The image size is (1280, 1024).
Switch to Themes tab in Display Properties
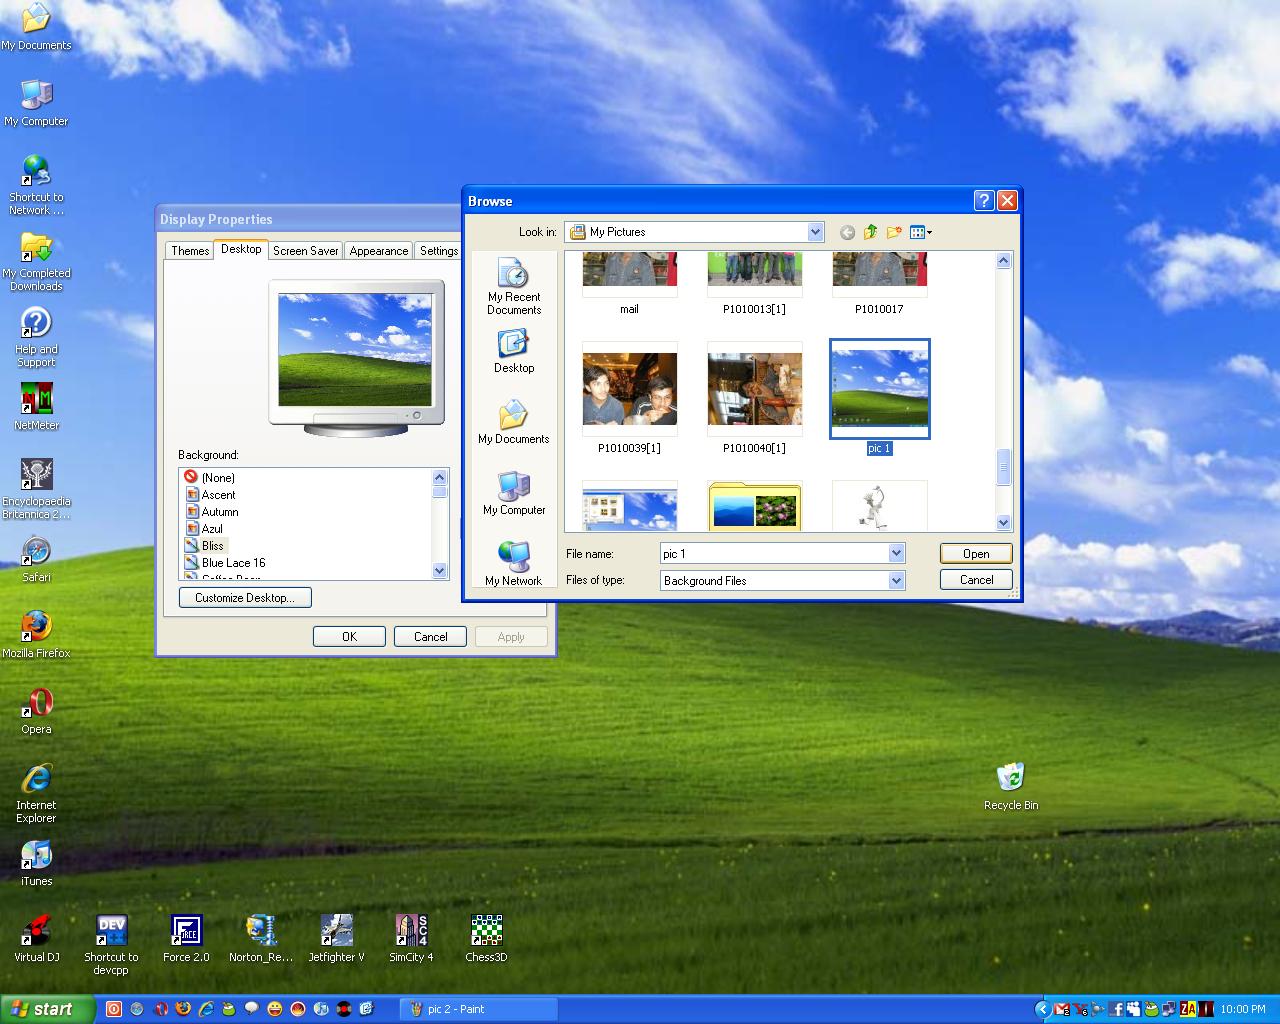190,251
